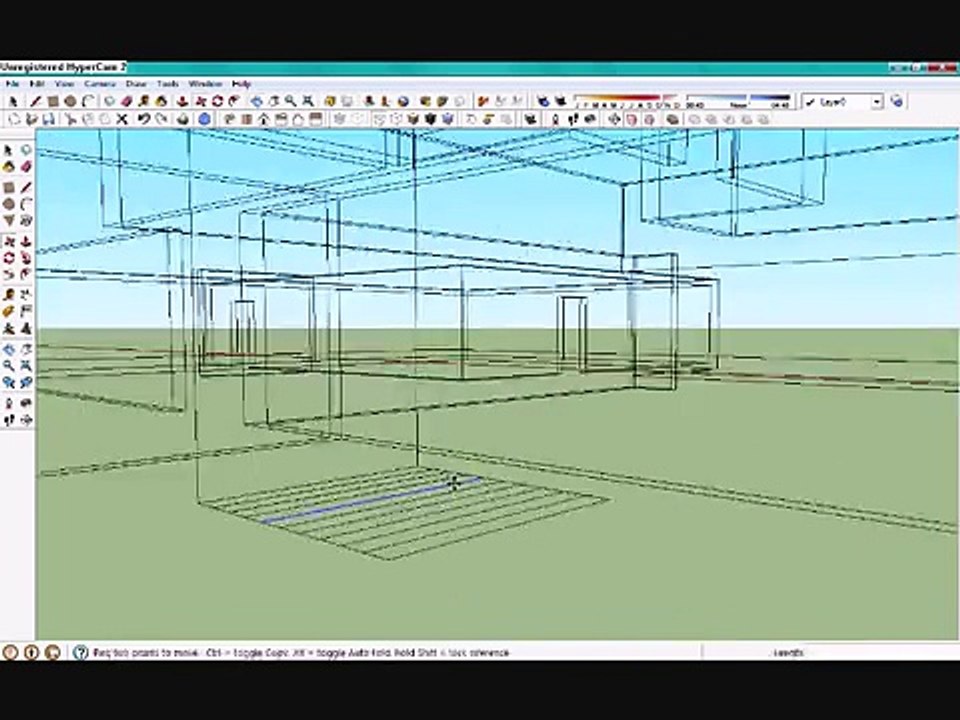Select Freehand tool in left palette
The image size is (960, 720).
(x=26, y=220)
